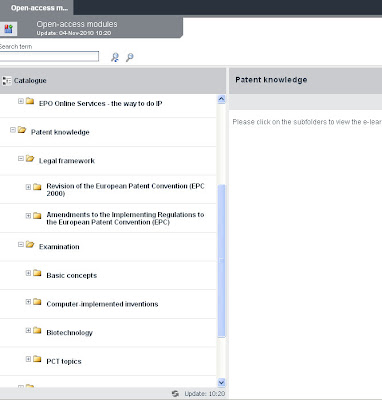382x400 pixels.
Task: Click the Open-access modules header icon
Action: (8, 29)
